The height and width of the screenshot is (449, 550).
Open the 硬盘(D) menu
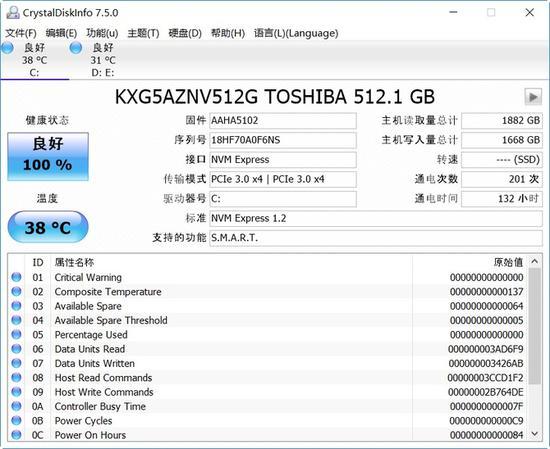click(185, 33)
